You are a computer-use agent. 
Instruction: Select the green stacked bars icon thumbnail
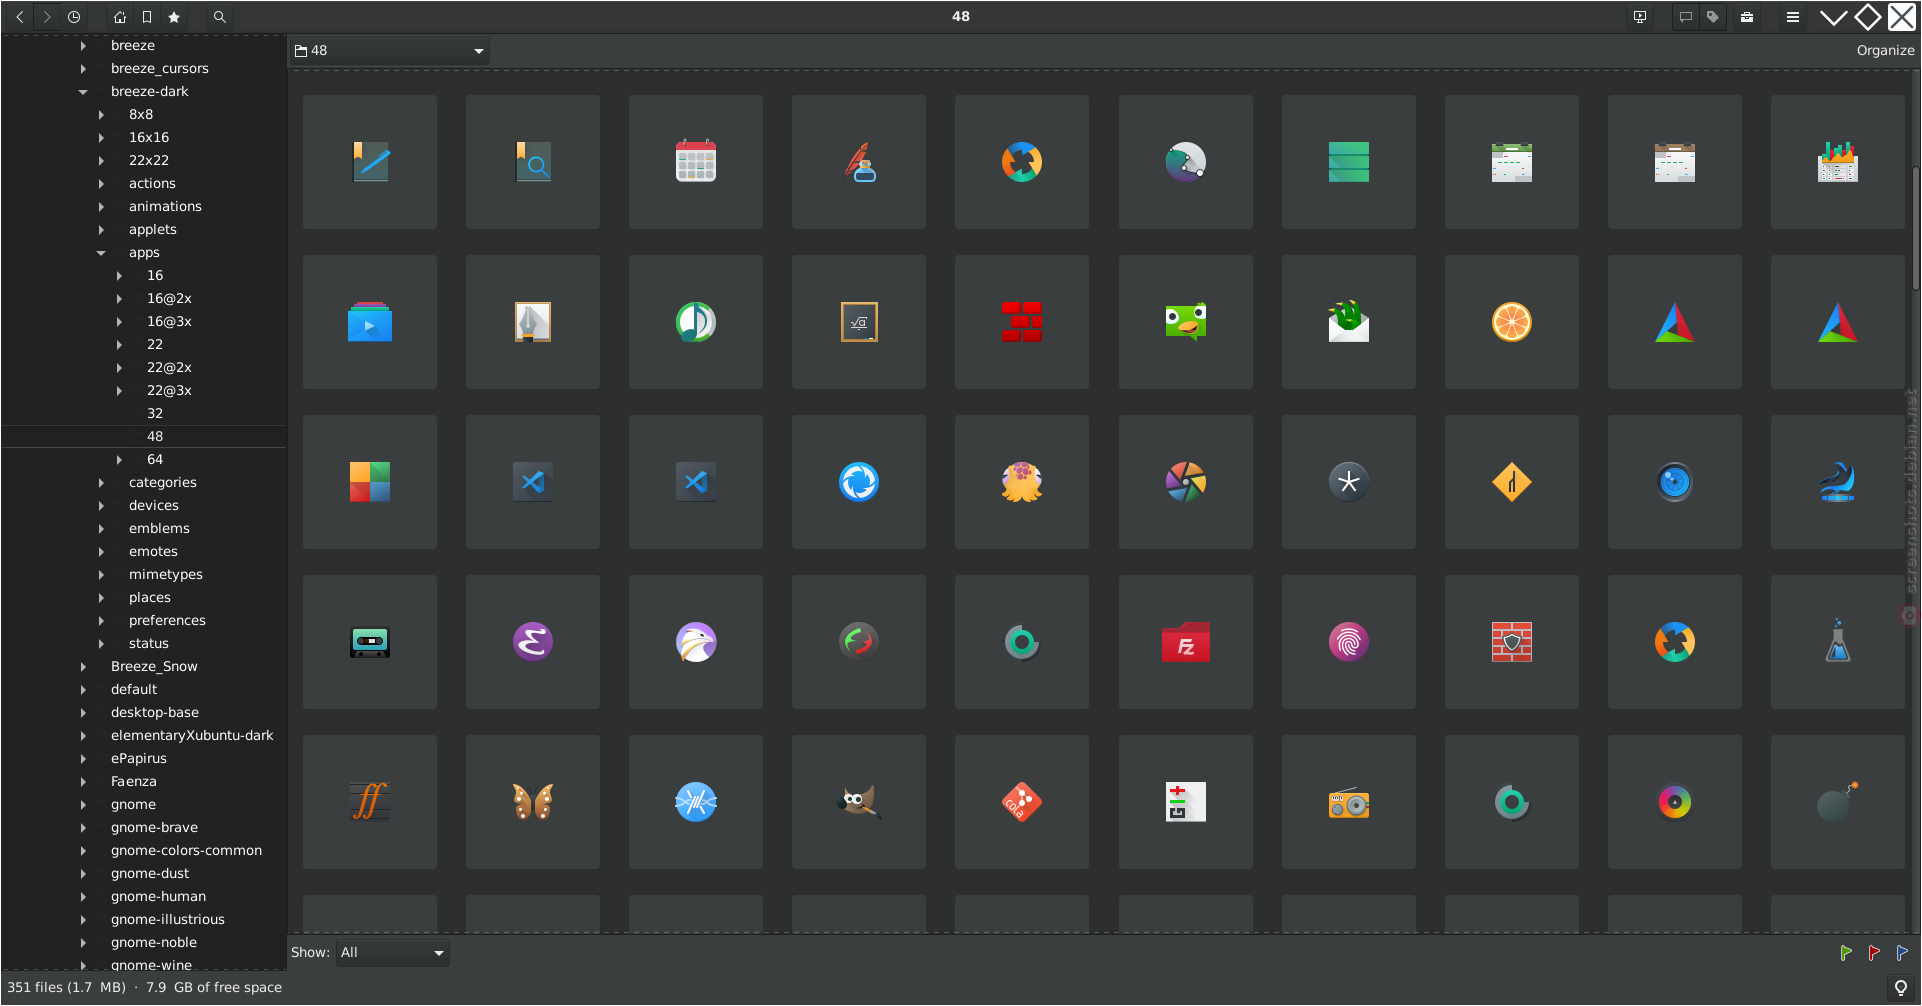click(1349, 162)
